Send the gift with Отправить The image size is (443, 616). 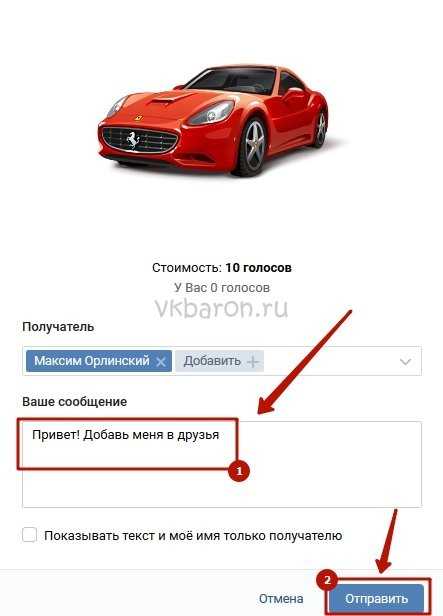tap(376, 599)
